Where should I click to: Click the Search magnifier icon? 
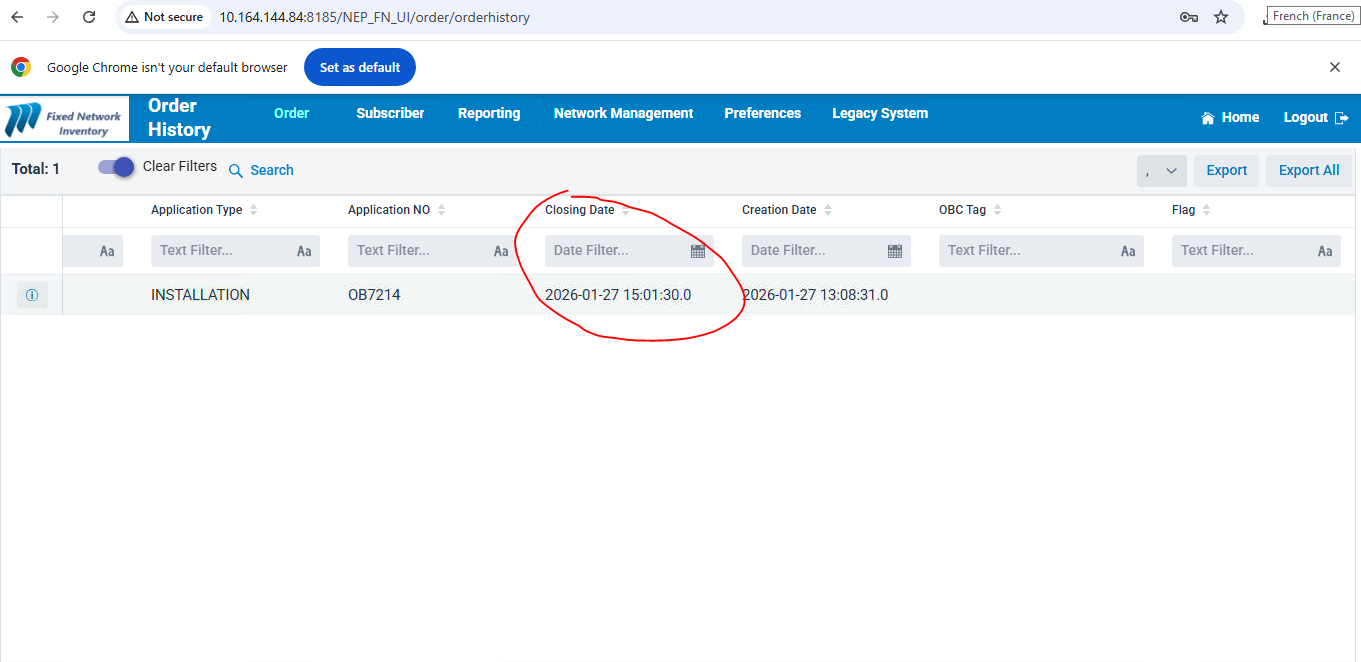tap(236, 171)
